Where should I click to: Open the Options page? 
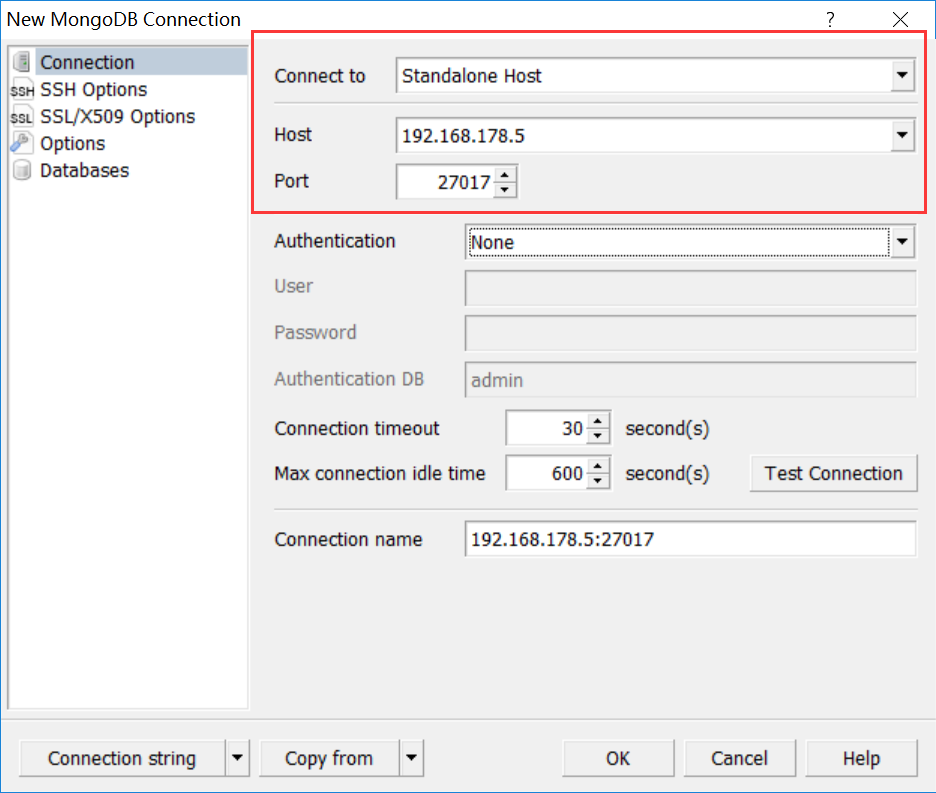click(72, 143)
